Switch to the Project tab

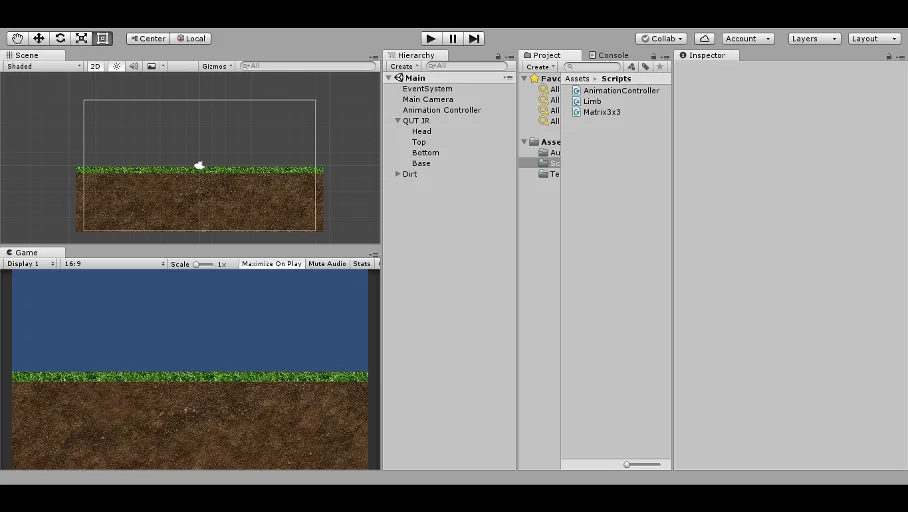point(550,55)
